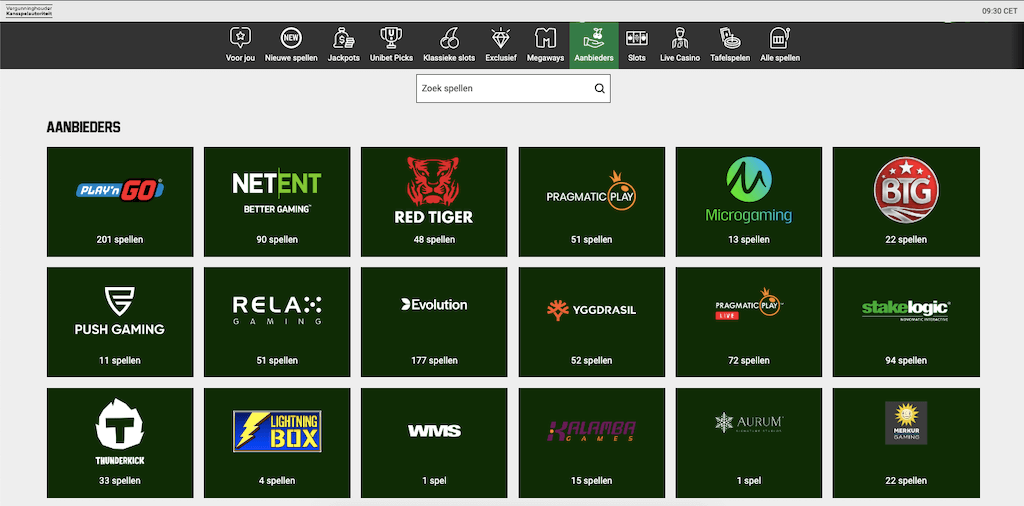Screen dimensions: 1024x506
Task: Focus the Zoek spellen search field
Action: (513, 89)
